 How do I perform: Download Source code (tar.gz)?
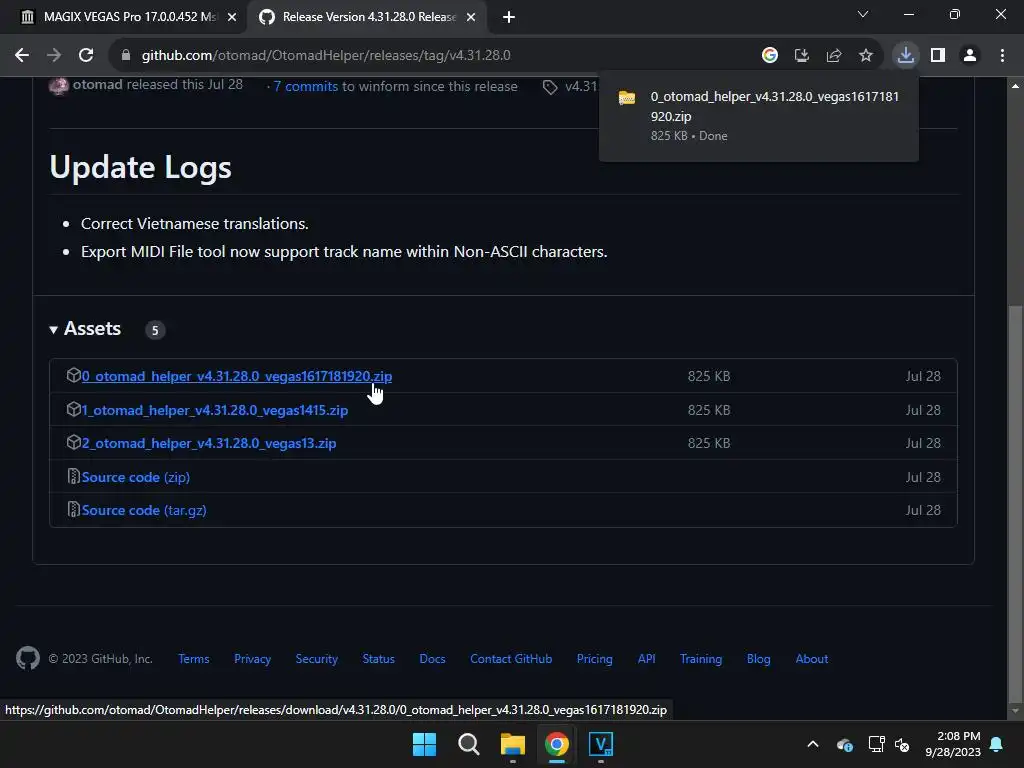(x=144, y=510)
